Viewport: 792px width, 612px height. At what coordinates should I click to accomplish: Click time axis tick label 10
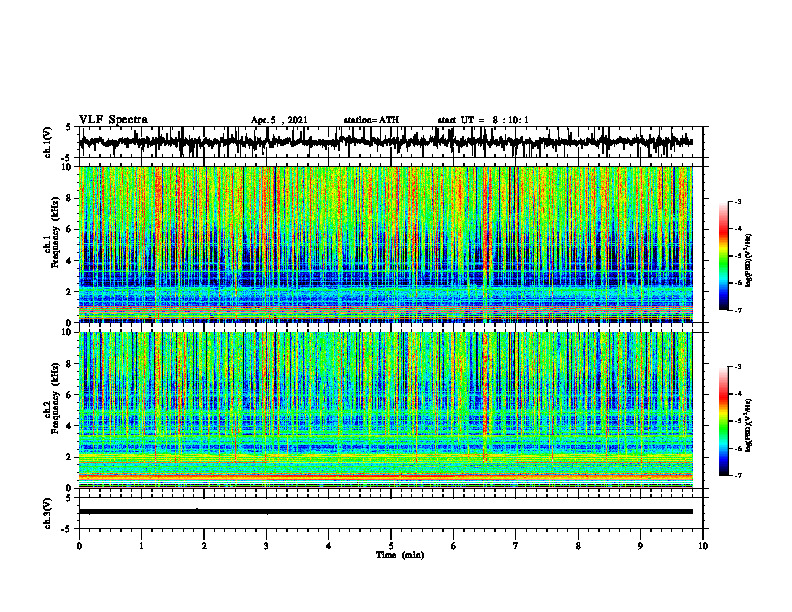pyautogui.click(x=703, y=546)
